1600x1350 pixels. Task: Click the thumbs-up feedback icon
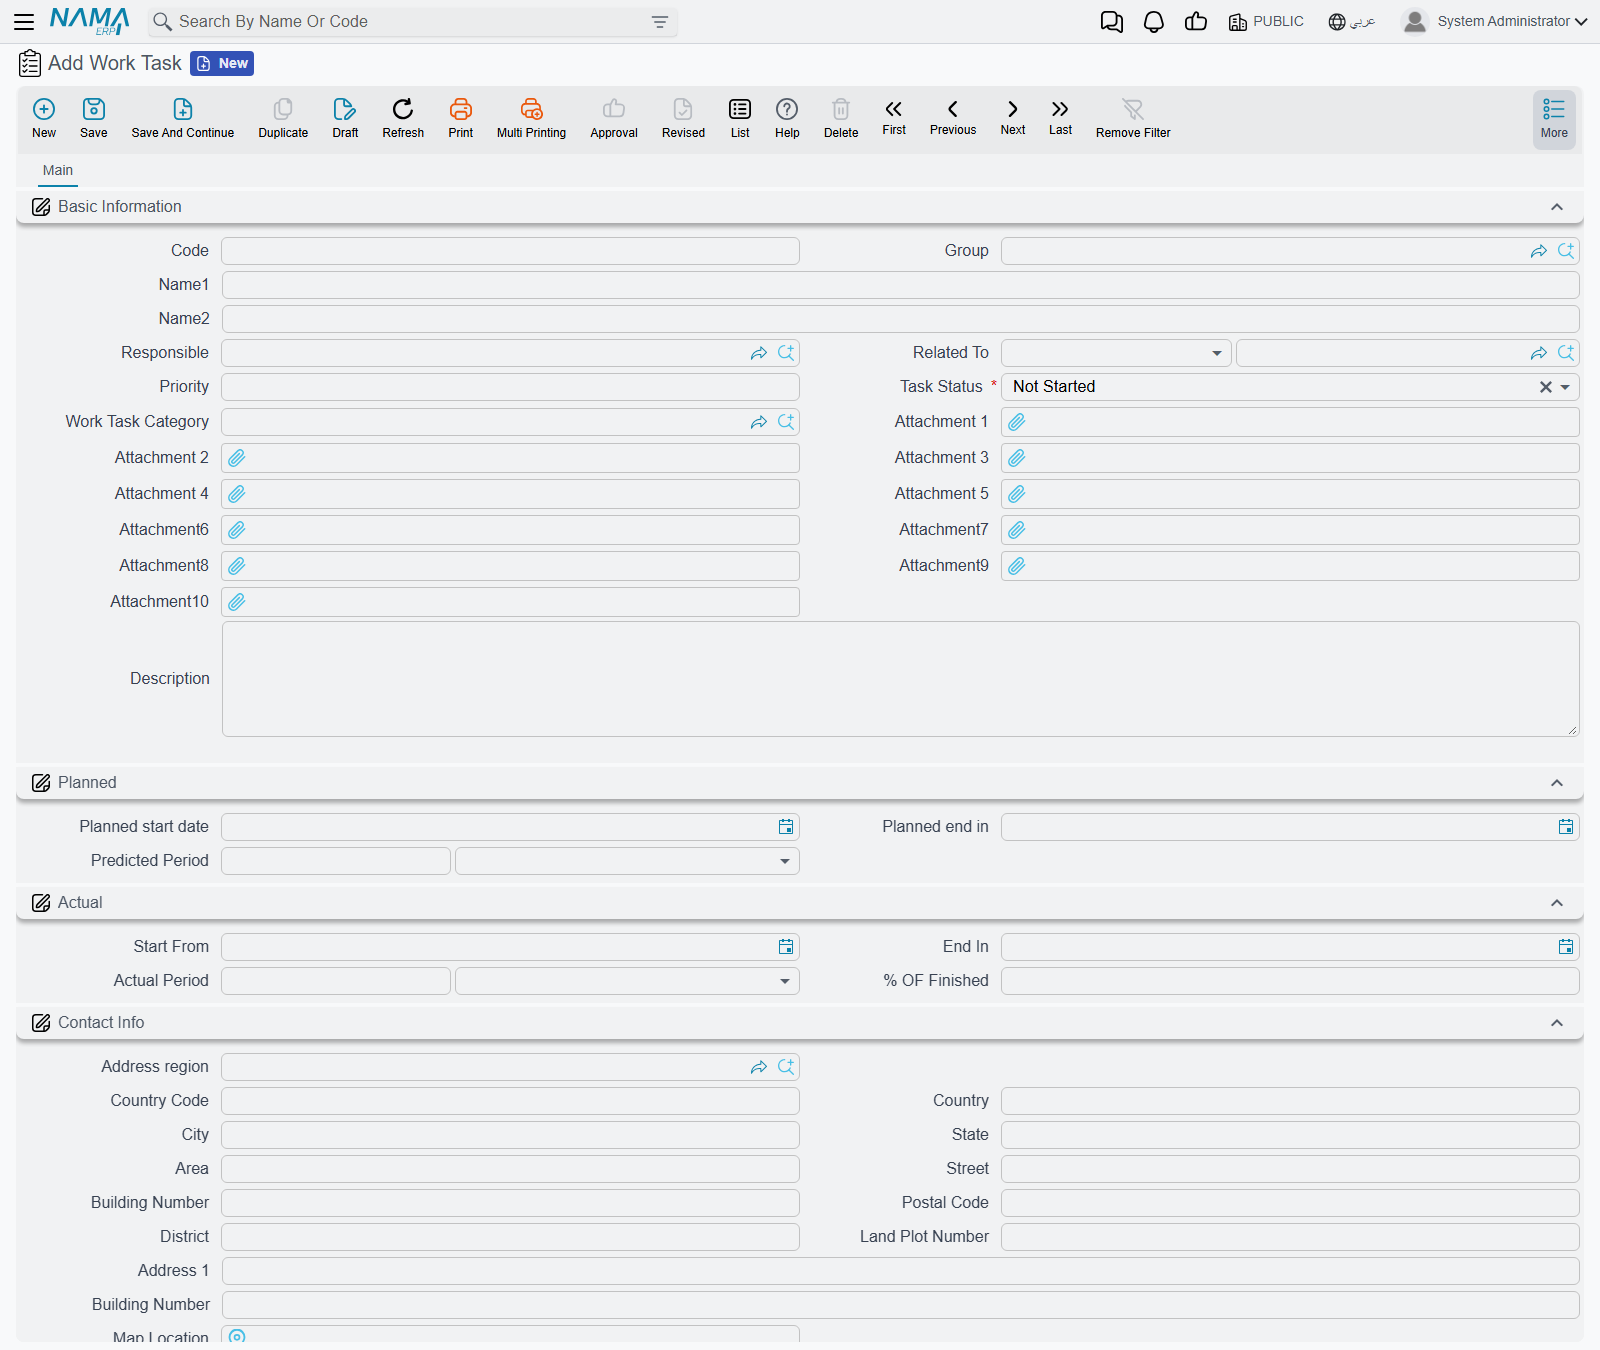1196,22
